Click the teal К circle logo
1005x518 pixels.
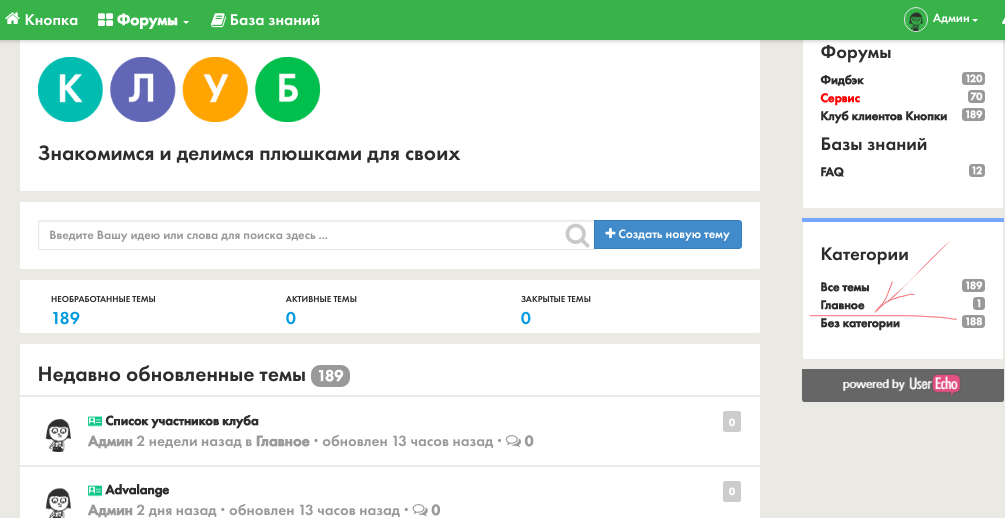click(x=70, y=90)
